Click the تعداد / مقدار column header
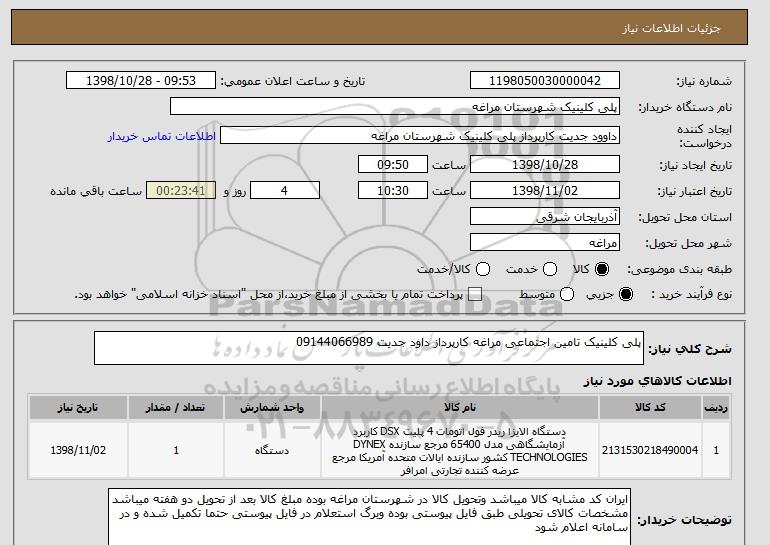Image resolution: width=770 pixels, height=545 pixels. point(176,408)
